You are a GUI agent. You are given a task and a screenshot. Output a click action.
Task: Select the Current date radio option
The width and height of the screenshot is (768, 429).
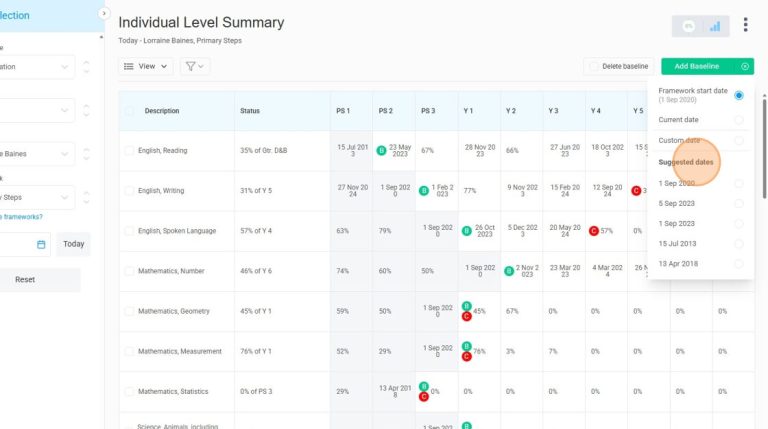pos(739,120)
